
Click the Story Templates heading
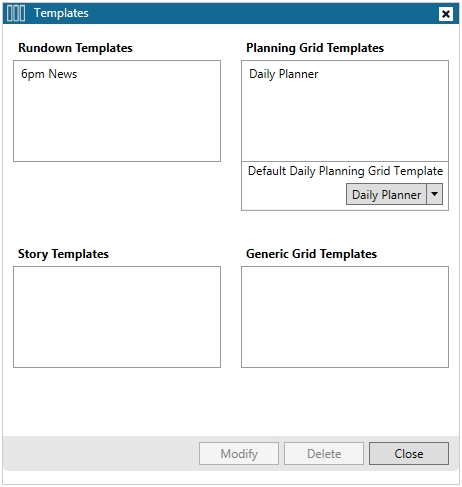(x=63, y=254)
